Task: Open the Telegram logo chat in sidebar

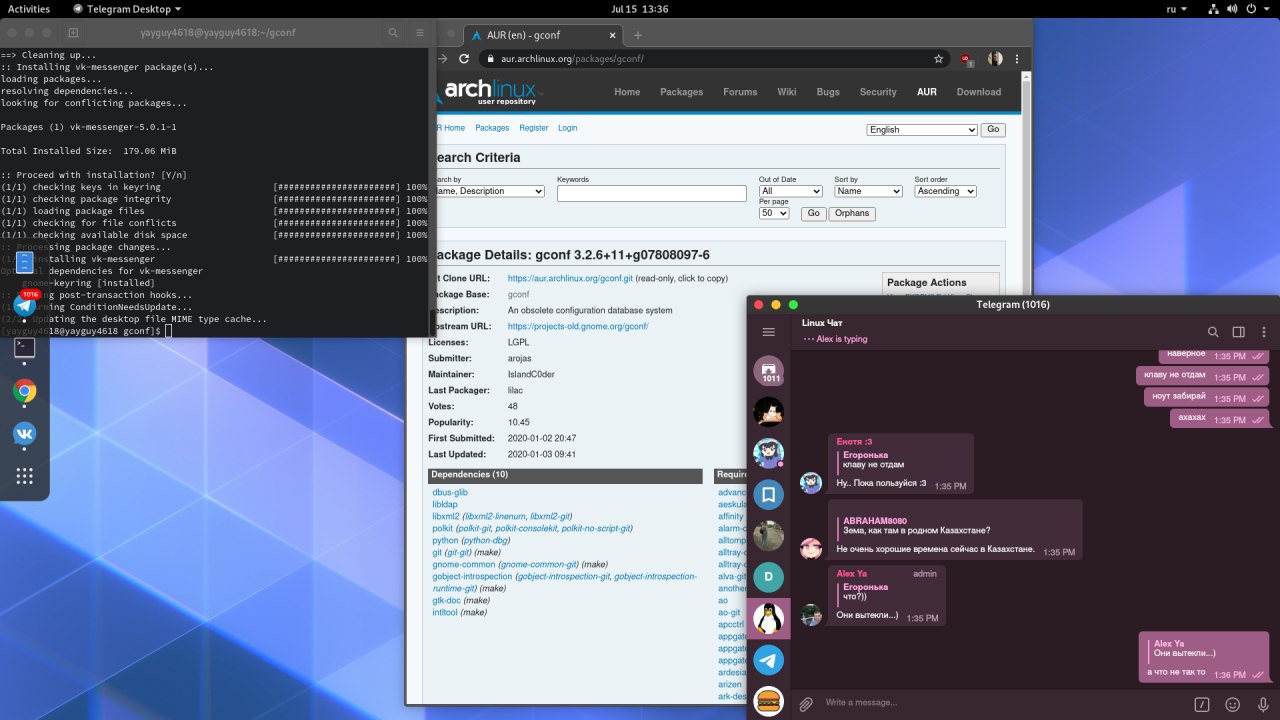Action: pos(769,660)
